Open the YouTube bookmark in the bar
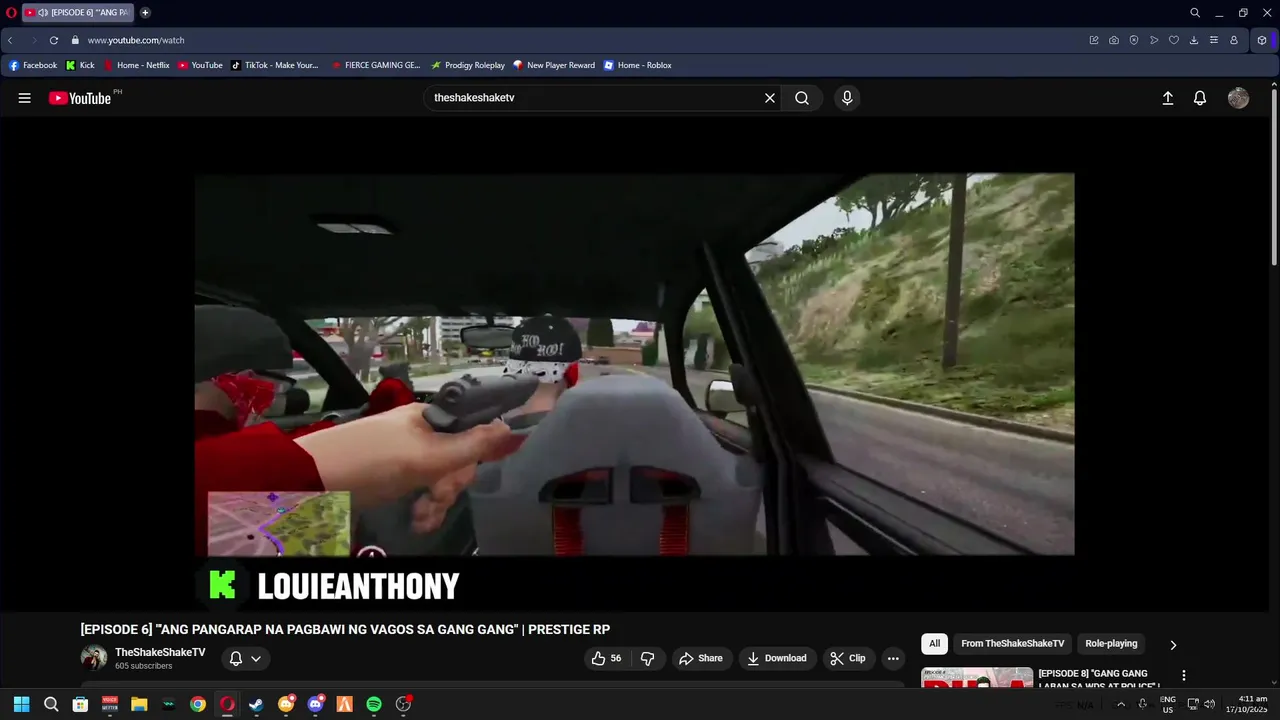 point(200,65)
